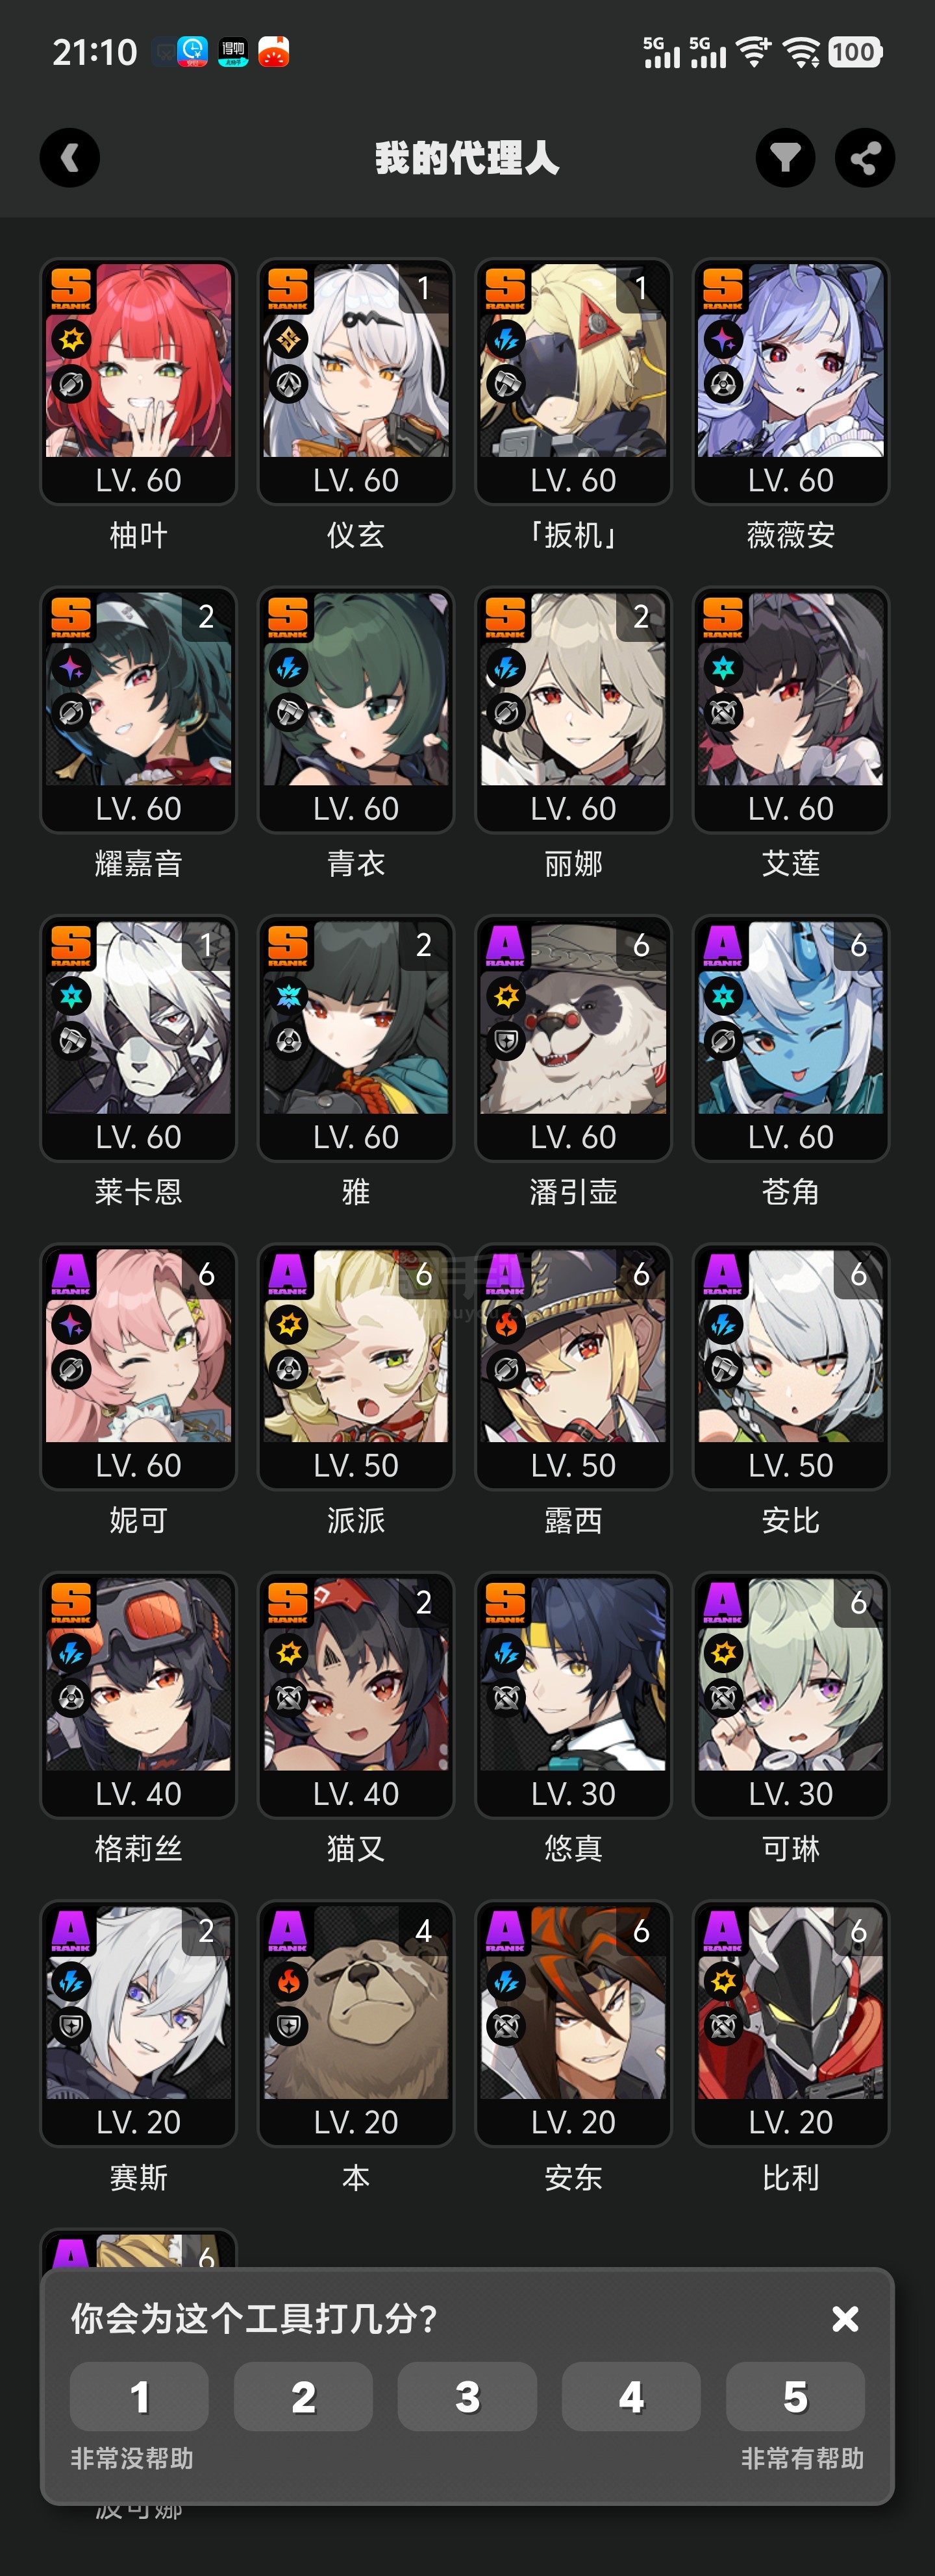Open agent 柚叶 portrait card
This screenshot has height=2576, width=935.
click(x=138, y=381)
